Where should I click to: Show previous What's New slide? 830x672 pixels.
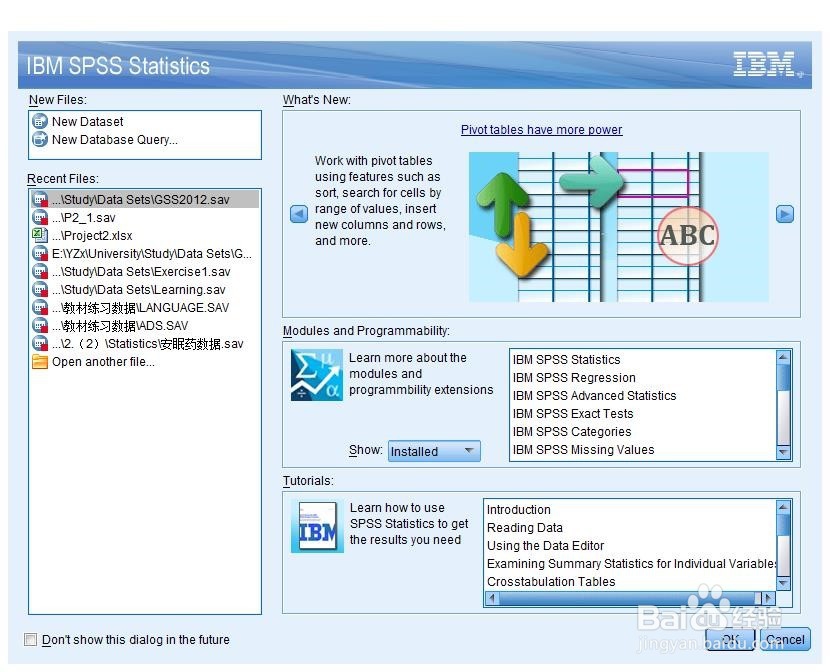point(299,214)
